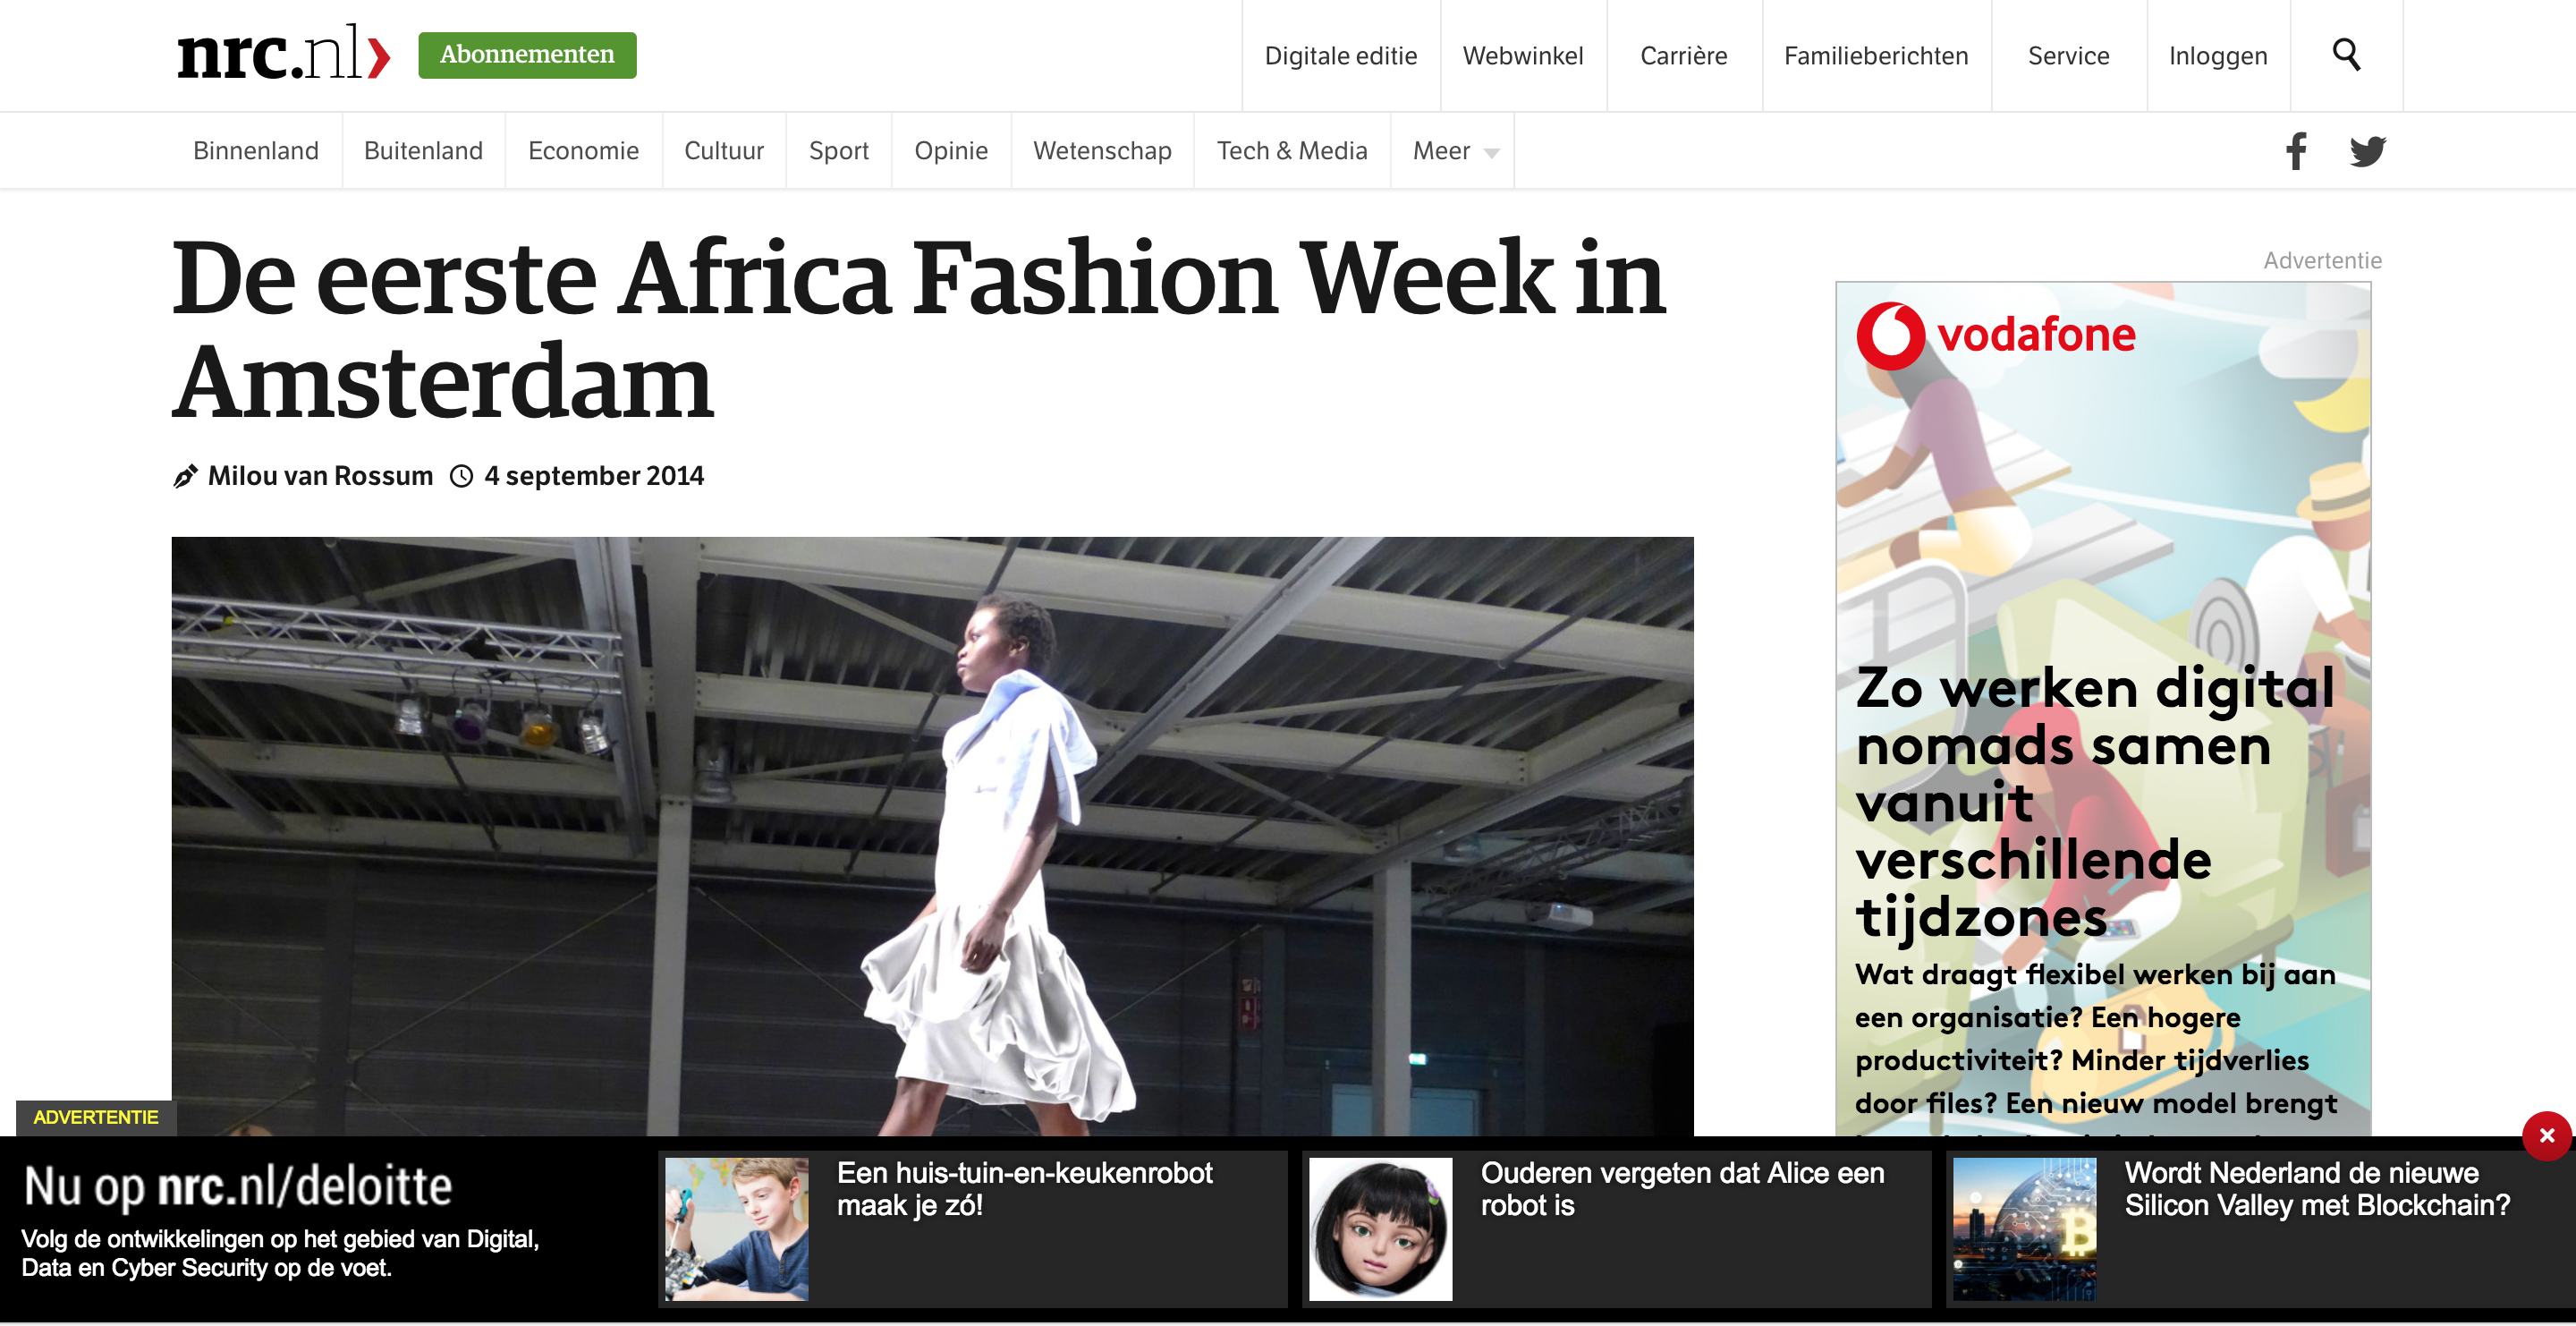The height and width of the screenshot is (1326, 2576).
Task: Go to Tech & Media section
Action: (1292, 151)
